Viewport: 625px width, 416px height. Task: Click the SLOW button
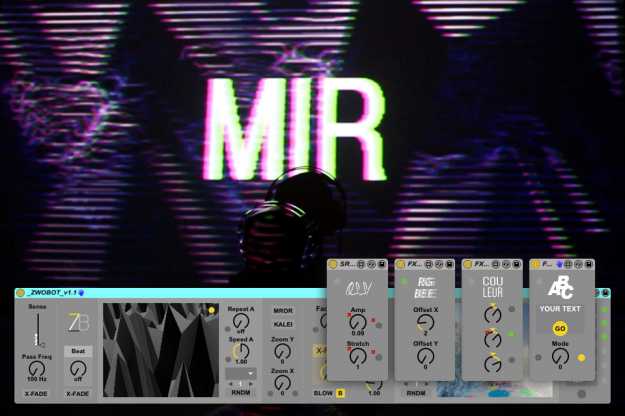323,393
